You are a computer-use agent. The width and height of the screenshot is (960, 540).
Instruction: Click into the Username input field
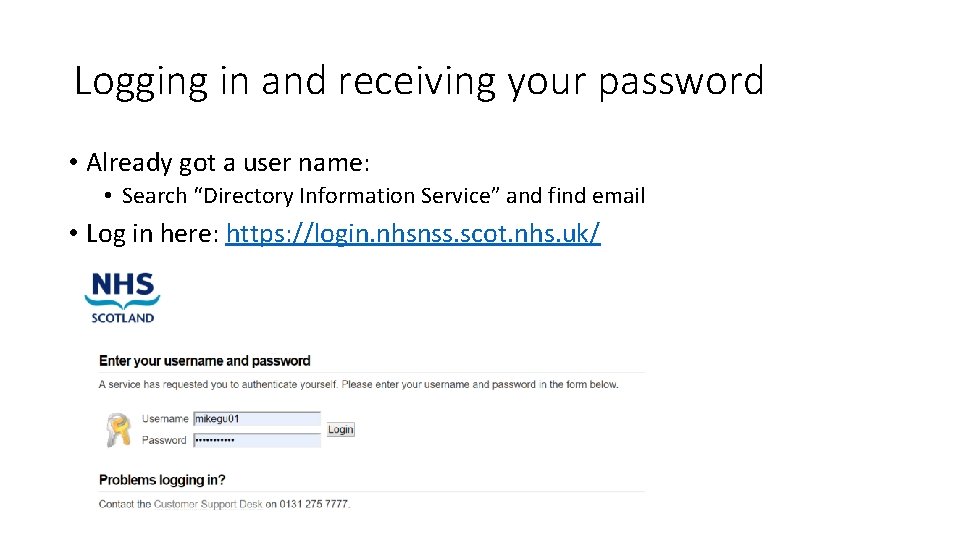[257, 419]
